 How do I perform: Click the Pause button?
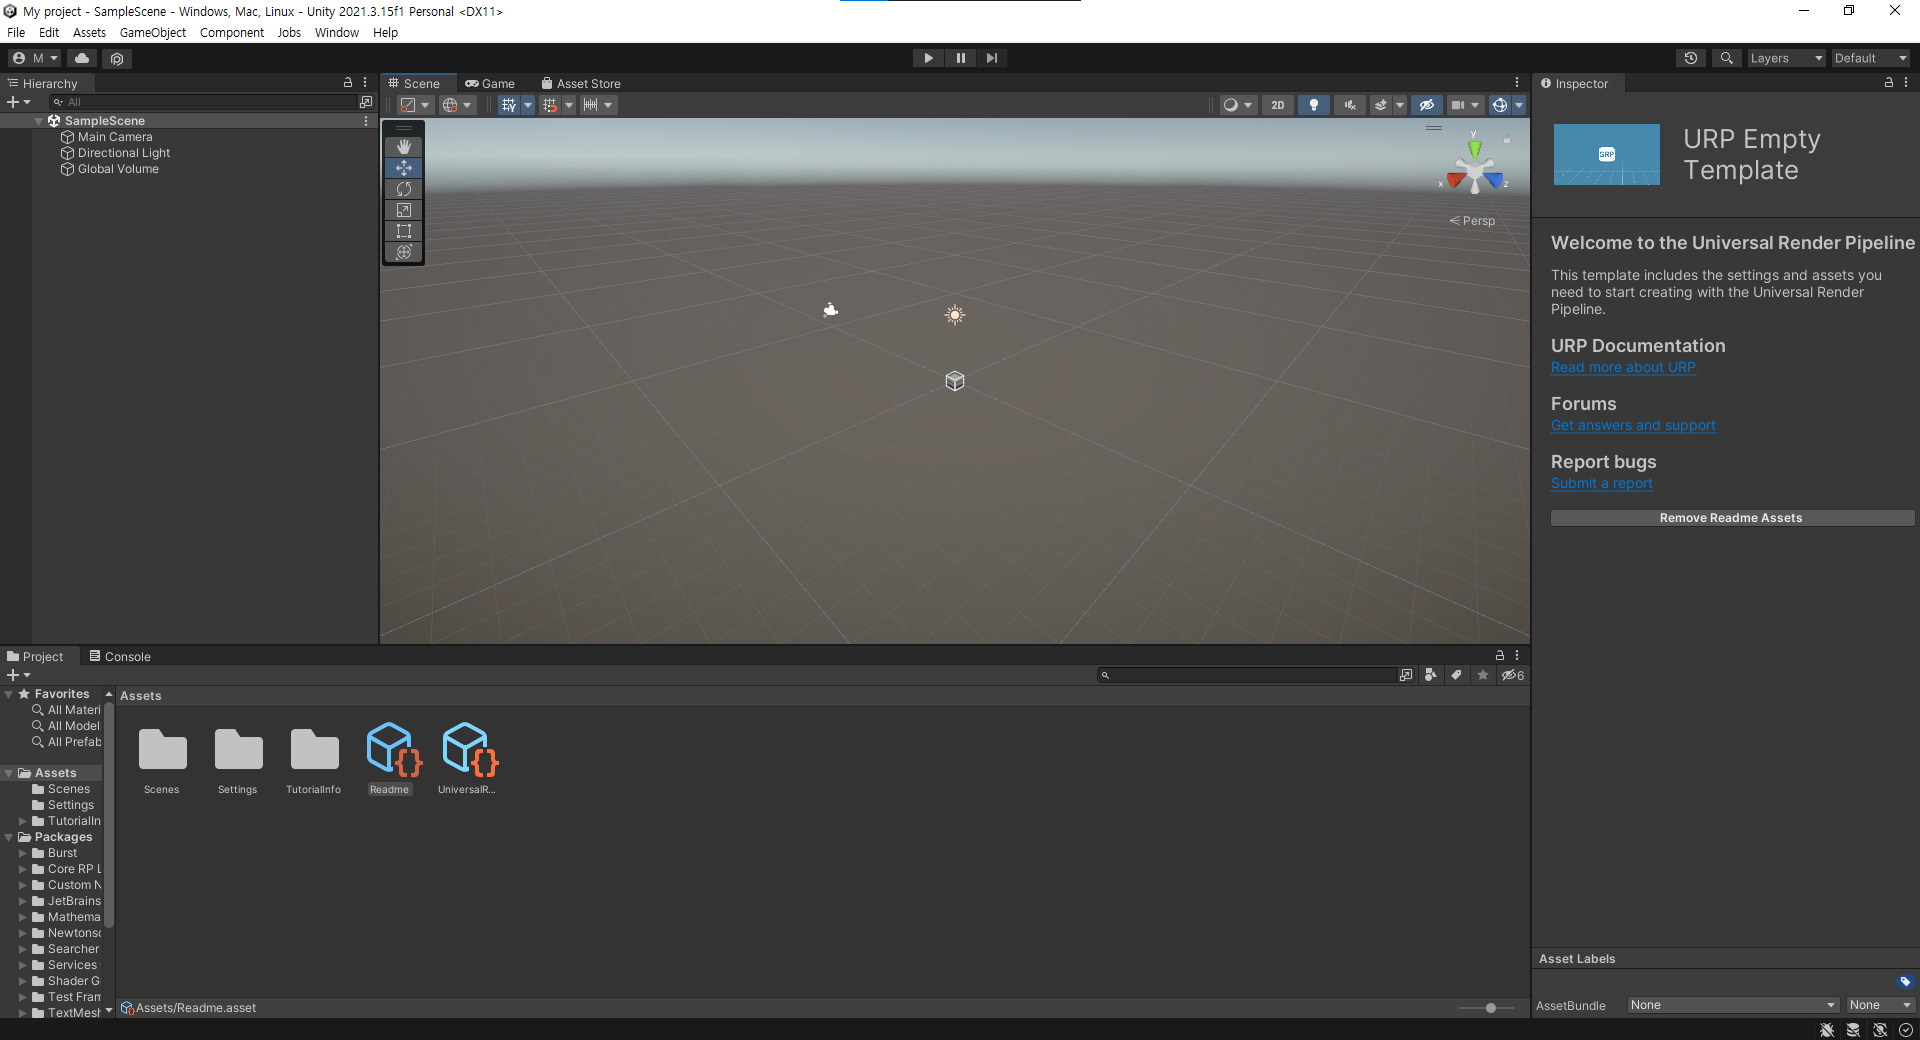point(960,58)
